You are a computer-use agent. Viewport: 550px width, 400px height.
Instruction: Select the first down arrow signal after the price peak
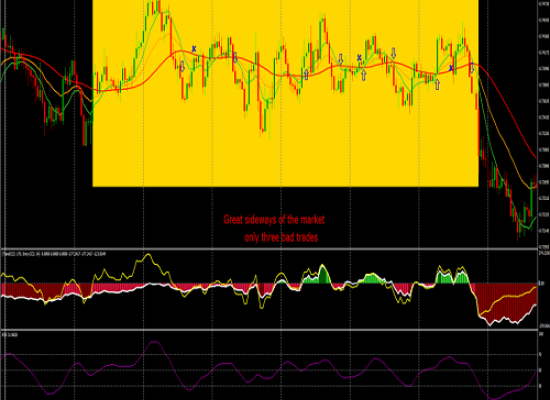[x=182, y=66]
